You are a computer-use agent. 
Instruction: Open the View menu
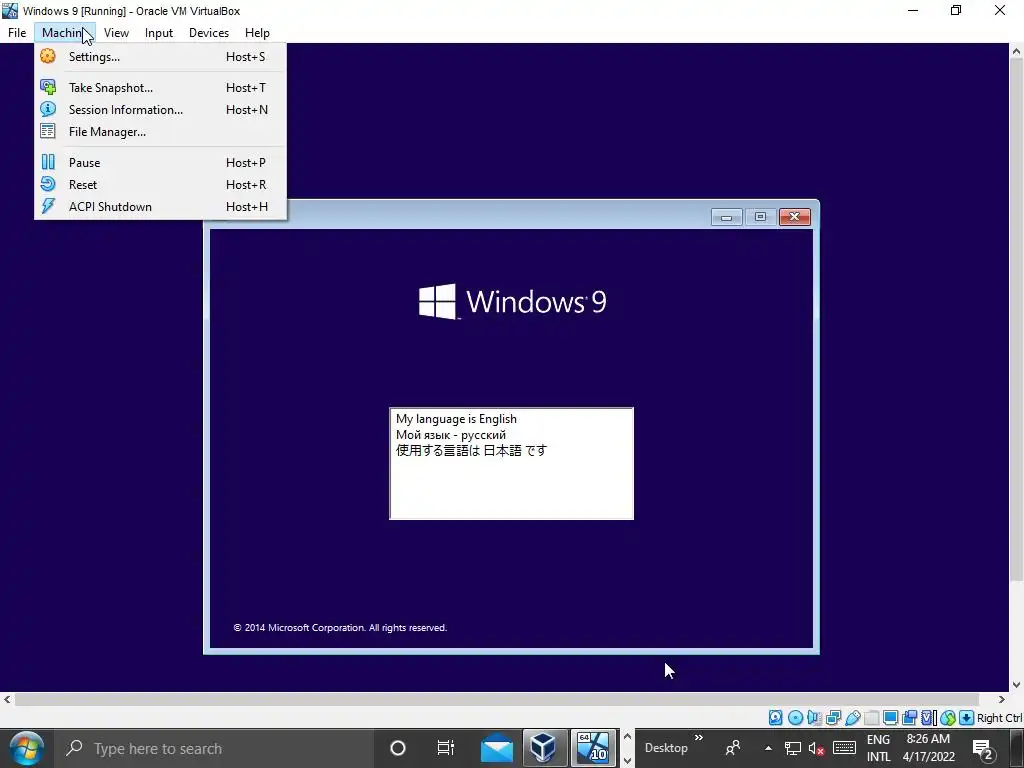116,33
